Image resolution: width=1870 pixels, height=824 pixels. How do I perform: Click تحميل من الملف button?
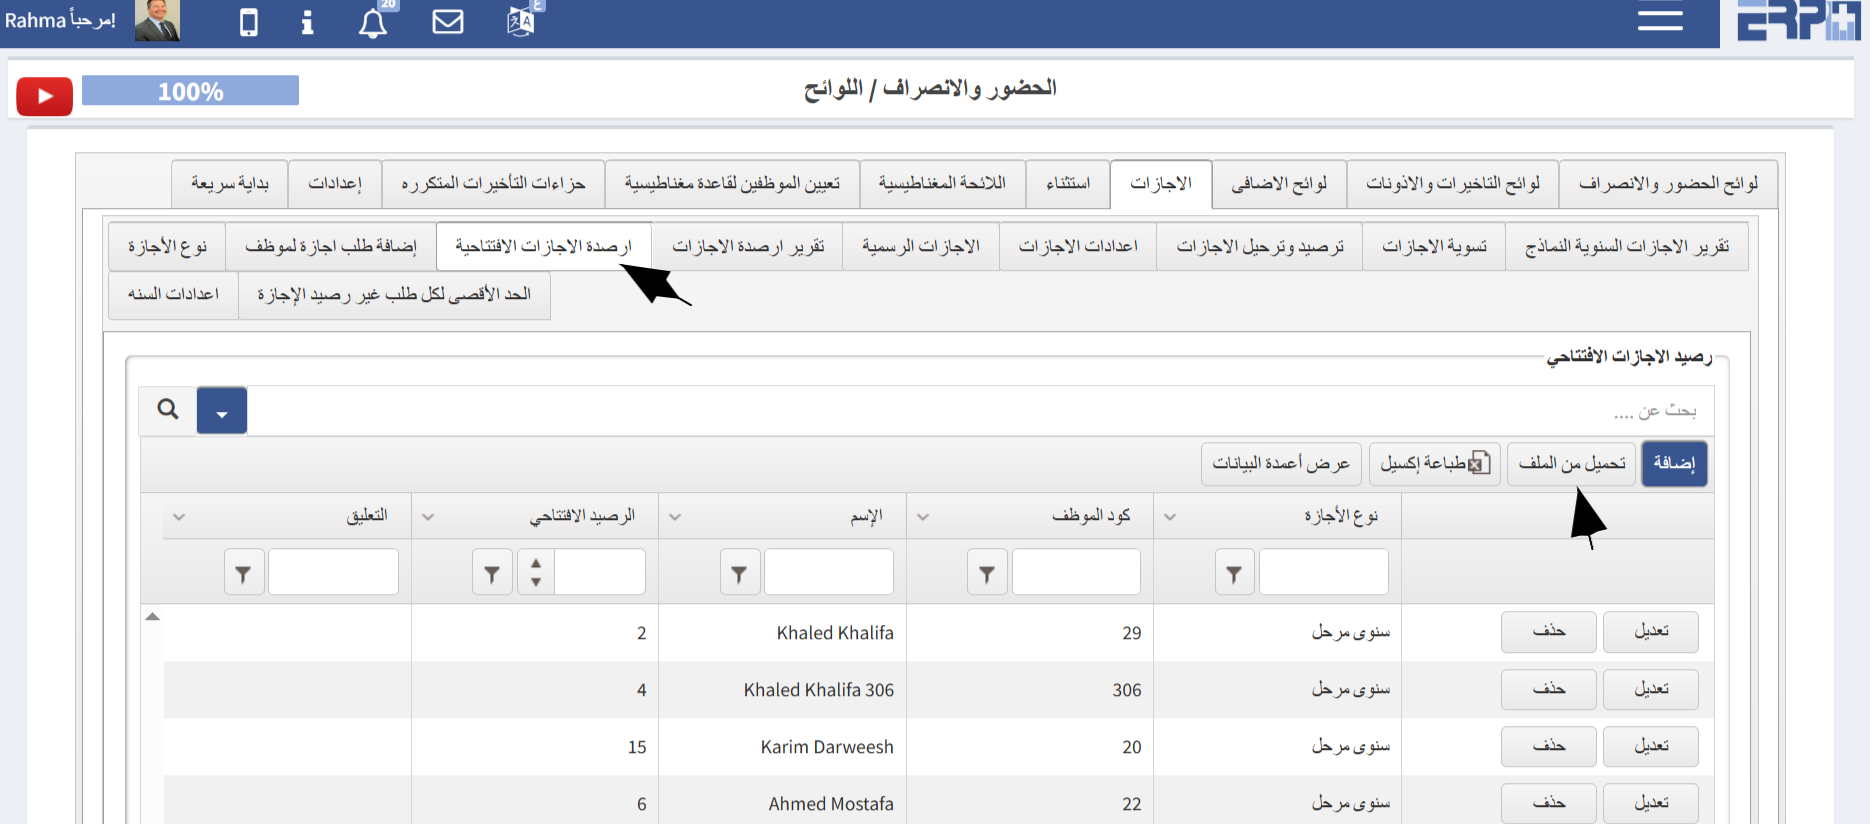pyautogui.click(x=1571, y=464)
